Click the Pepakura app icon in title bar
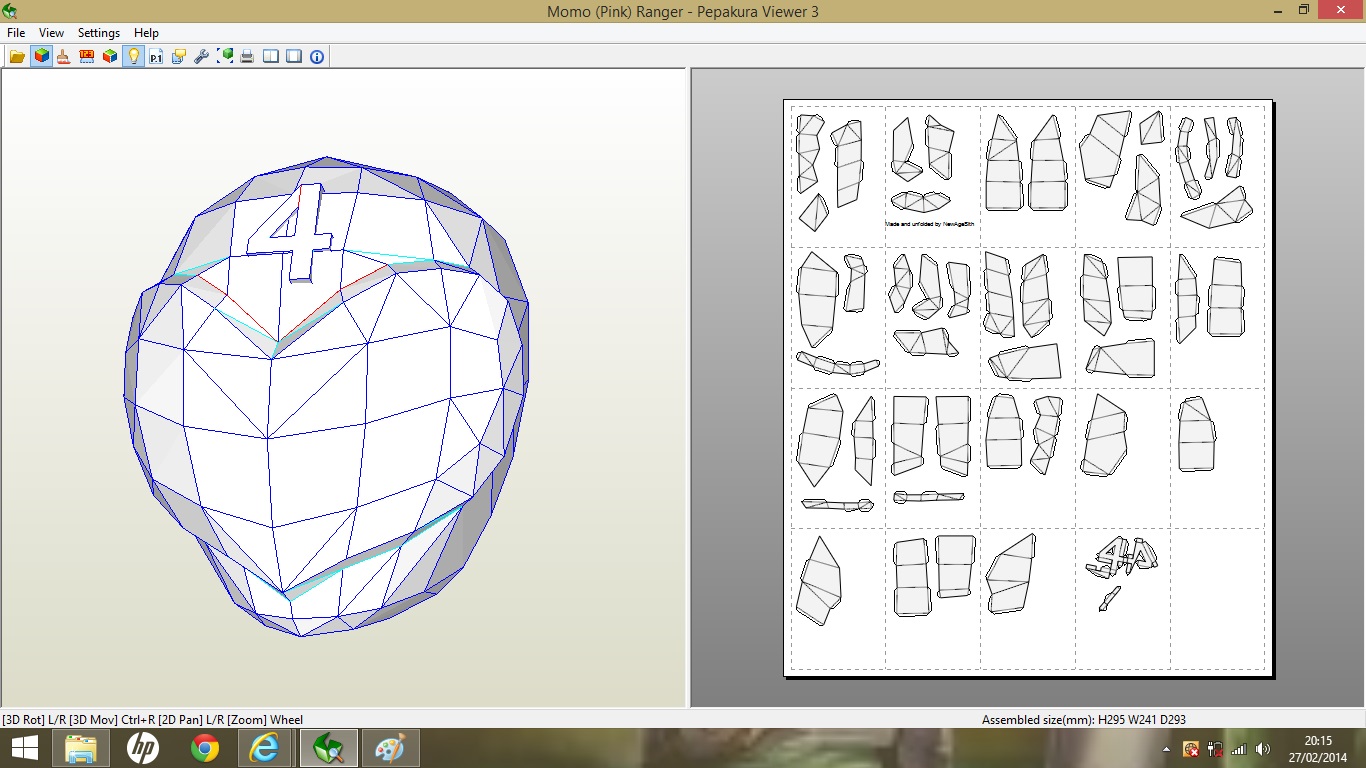 pos(10,10)
